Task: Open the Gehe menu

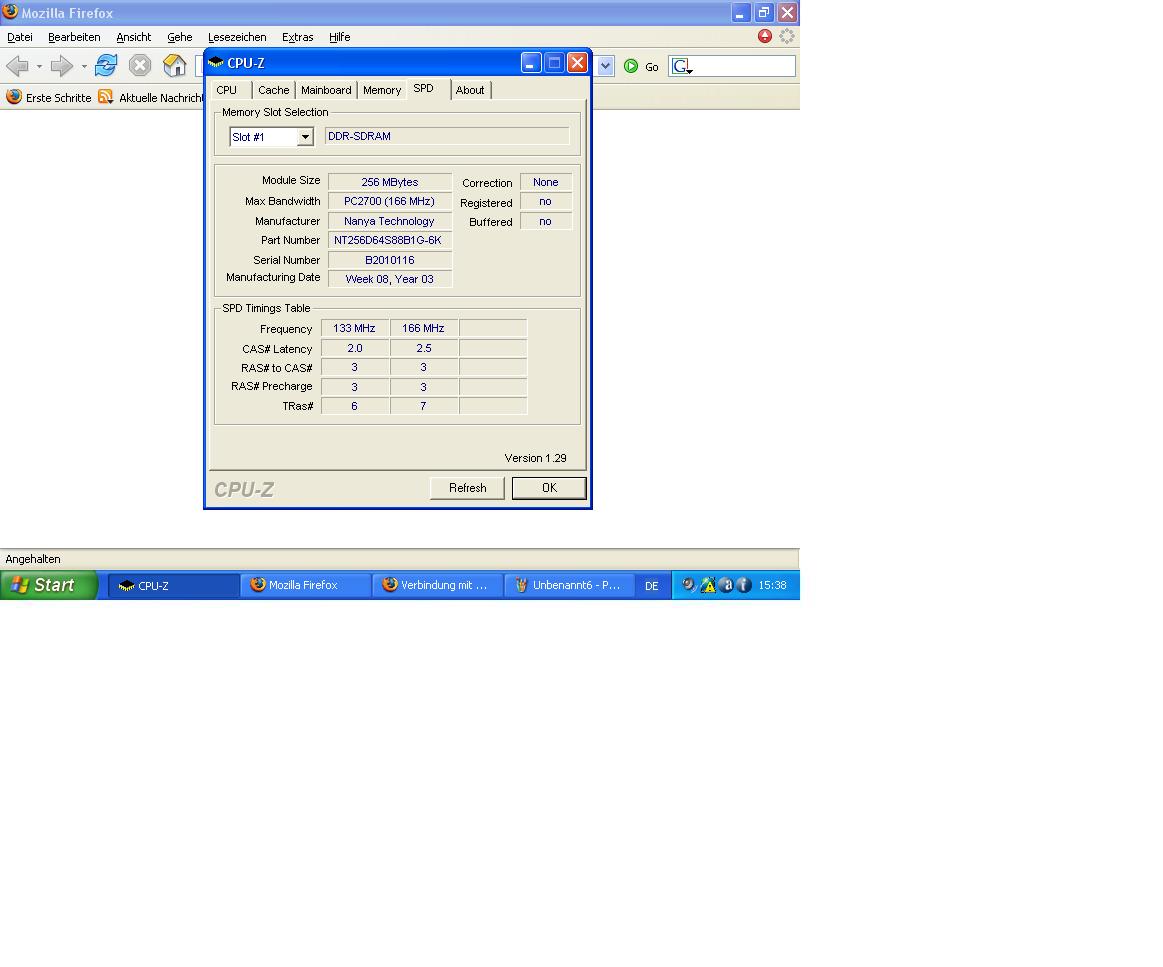Action: 179,37
